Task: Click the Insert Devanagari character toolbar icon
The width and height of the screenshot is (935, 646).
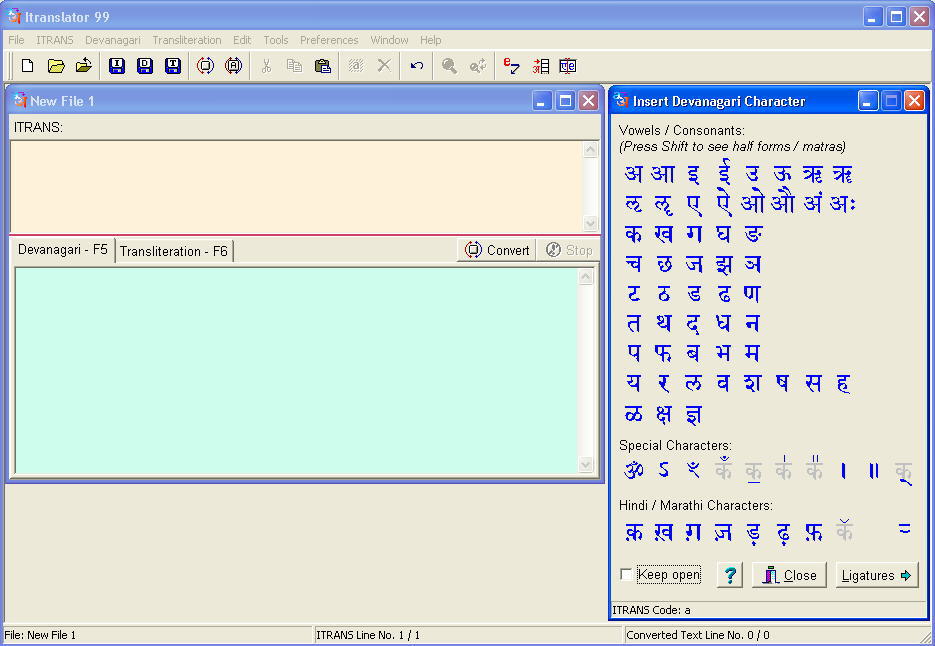Action: 541,66
